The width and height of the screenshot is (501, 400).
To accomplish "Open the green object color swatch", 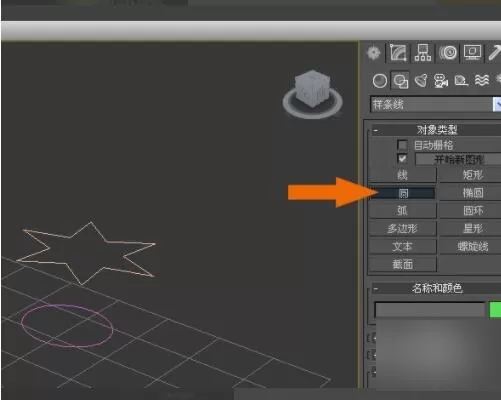I will click(495, 310).
